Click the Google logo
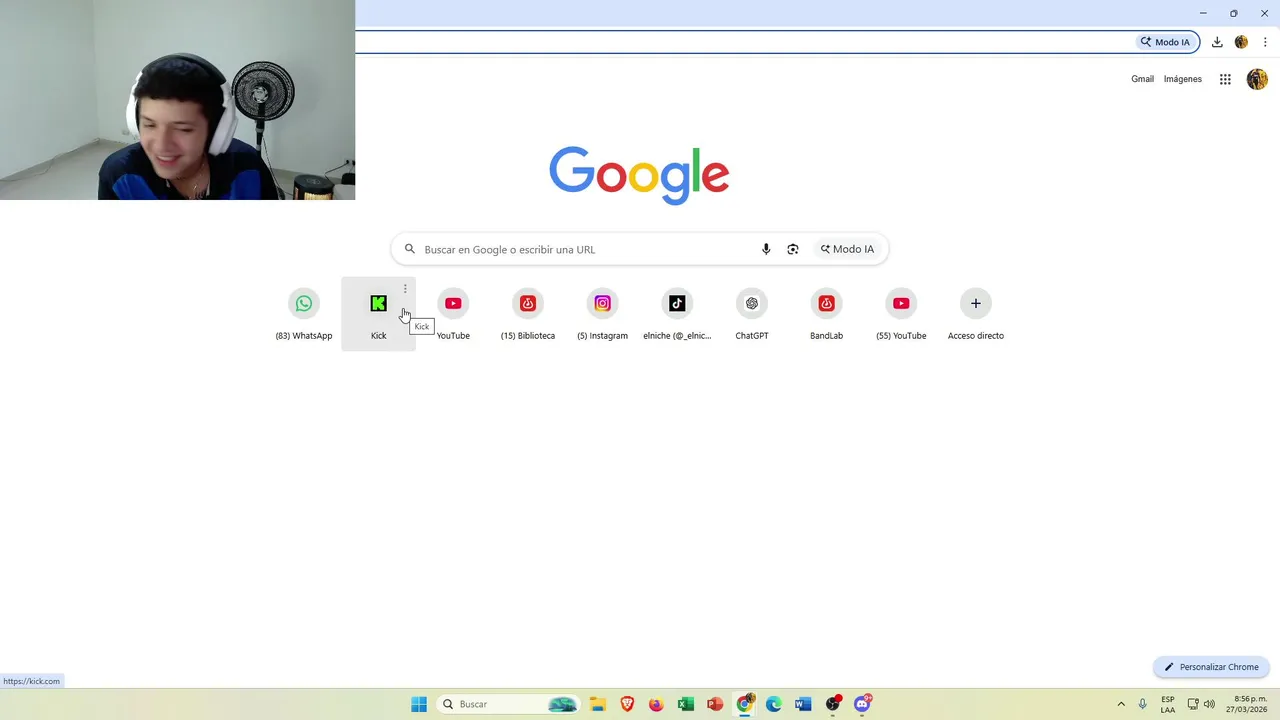The width and height of the screenshot is (1280, 720). coord(639,175)
